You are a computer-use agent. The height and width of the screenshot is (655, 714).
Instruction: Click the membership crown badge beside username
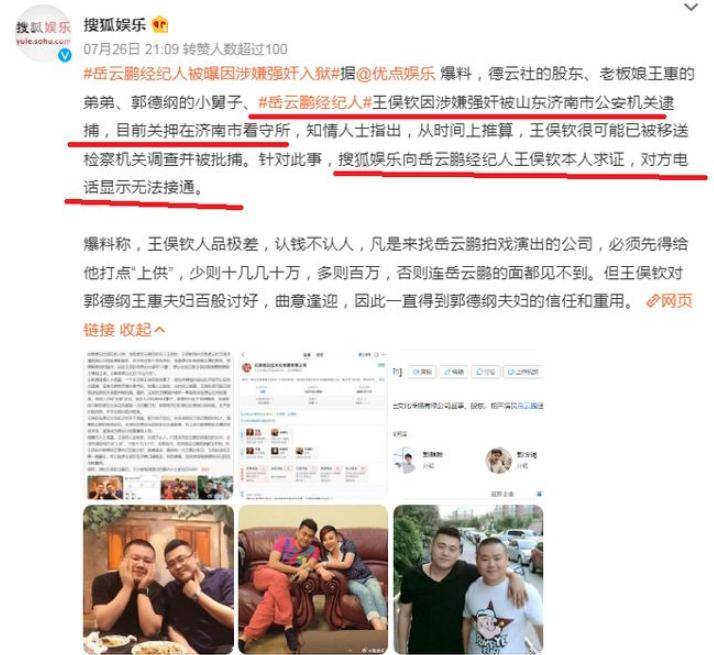coord(159,25)
